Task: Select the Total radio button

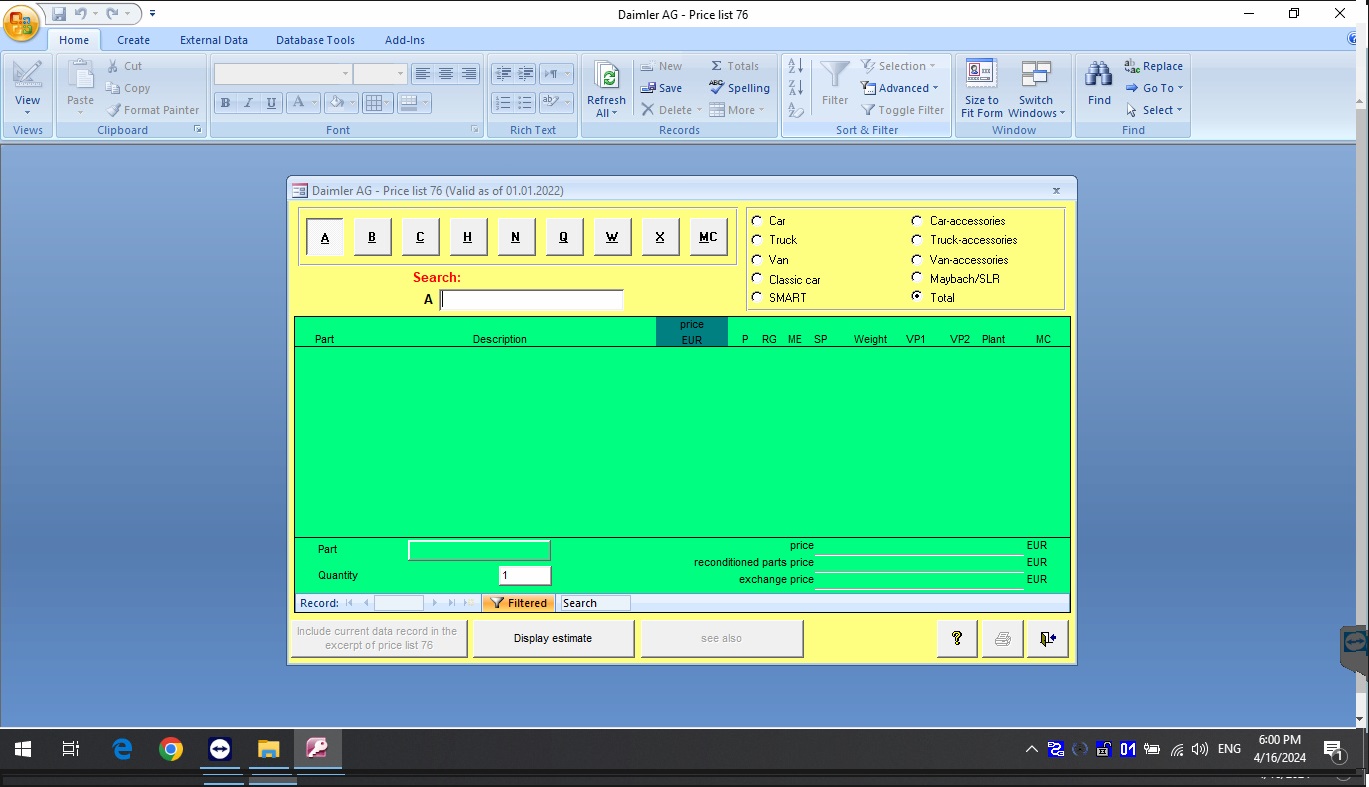Action: 917,297
